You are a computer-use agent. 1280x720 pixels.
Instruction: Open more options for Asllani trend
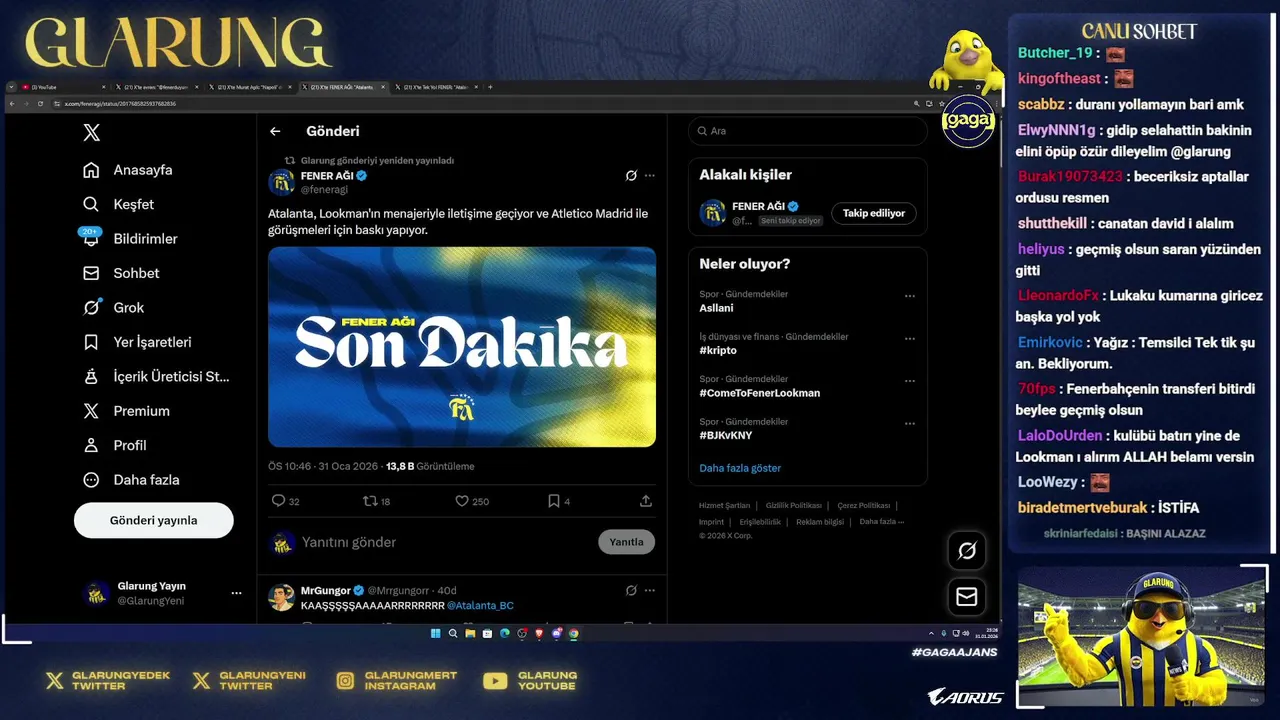[x=910, y=296]
